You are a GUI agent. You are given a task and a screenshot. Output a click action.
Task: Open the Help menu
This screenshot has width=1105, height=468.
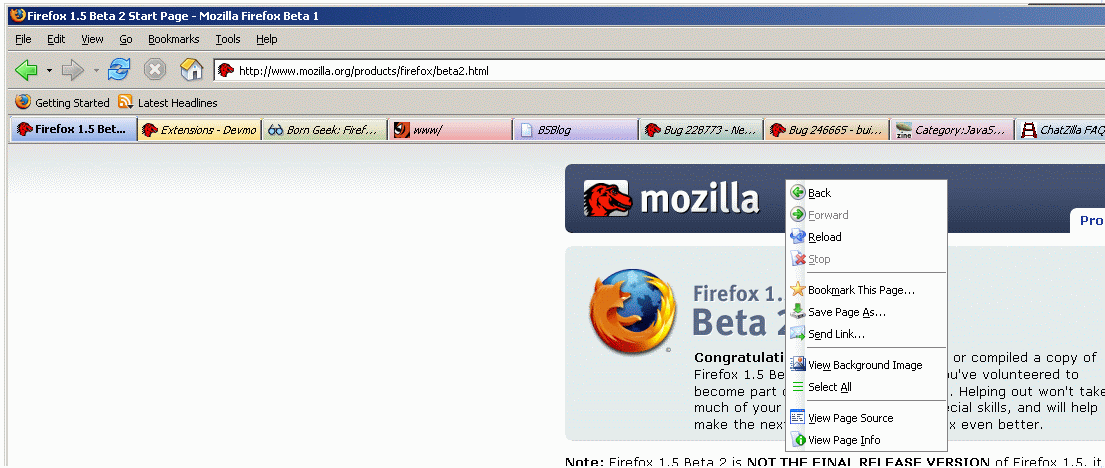pyautogui.click(x=266, y=39)
